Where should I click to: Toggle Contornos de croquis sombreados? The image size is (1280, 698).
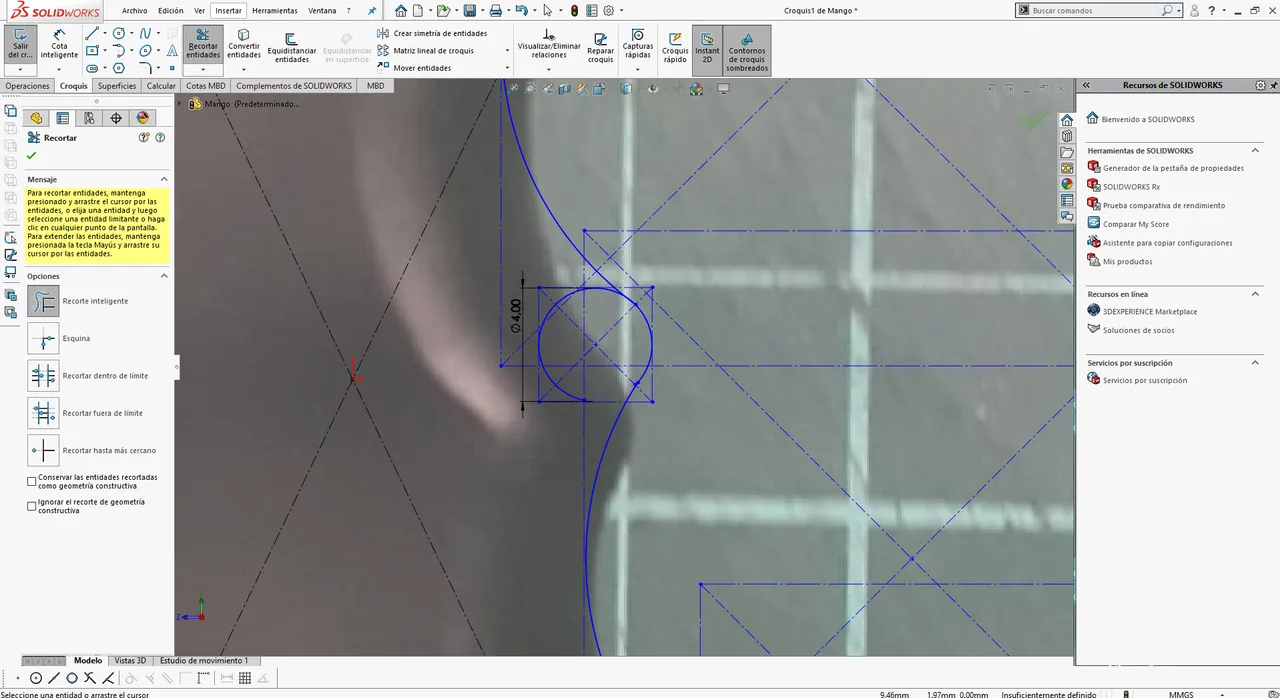(748, 50)
